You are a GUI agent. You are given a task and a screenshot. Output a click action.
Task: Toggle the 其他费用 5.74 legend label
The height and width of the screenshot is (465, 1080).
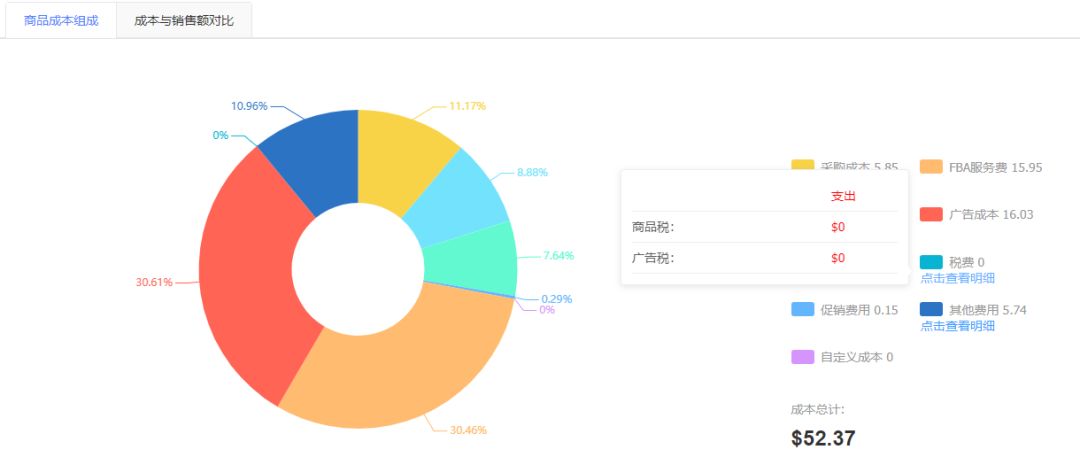pyautogui.click(x=988, y=310)
